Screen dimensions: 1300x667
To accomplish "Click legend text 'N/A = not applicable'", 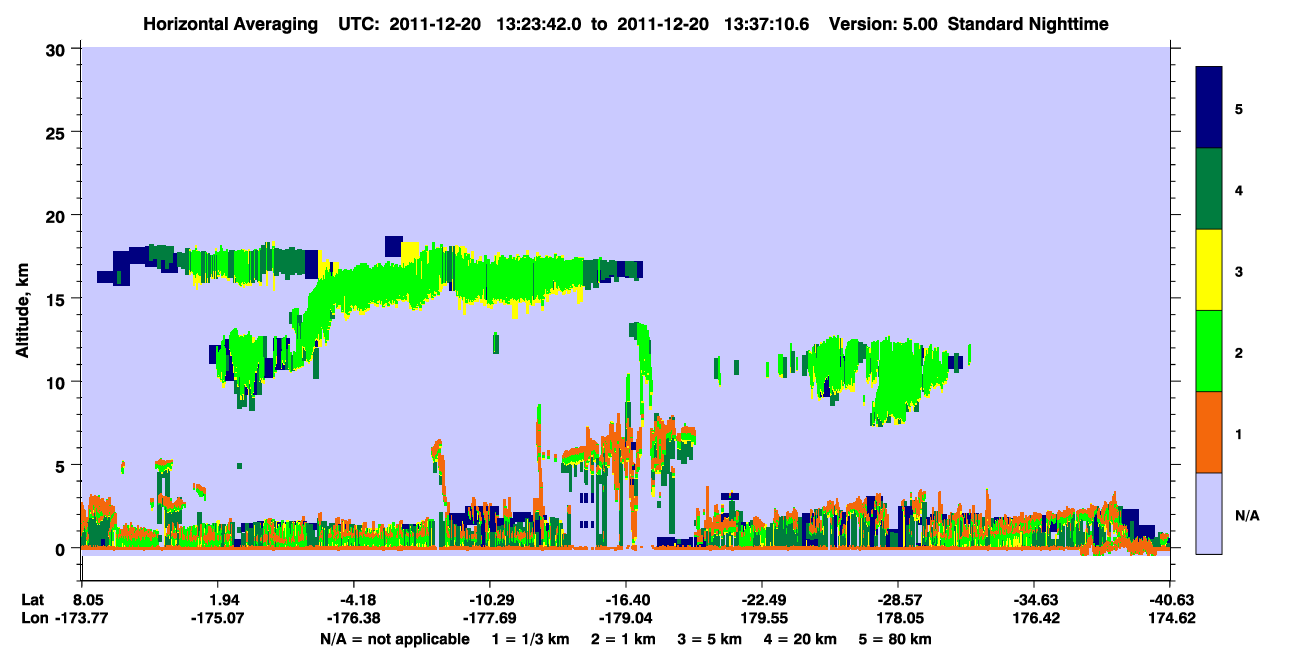I will [x=394, y=639].
